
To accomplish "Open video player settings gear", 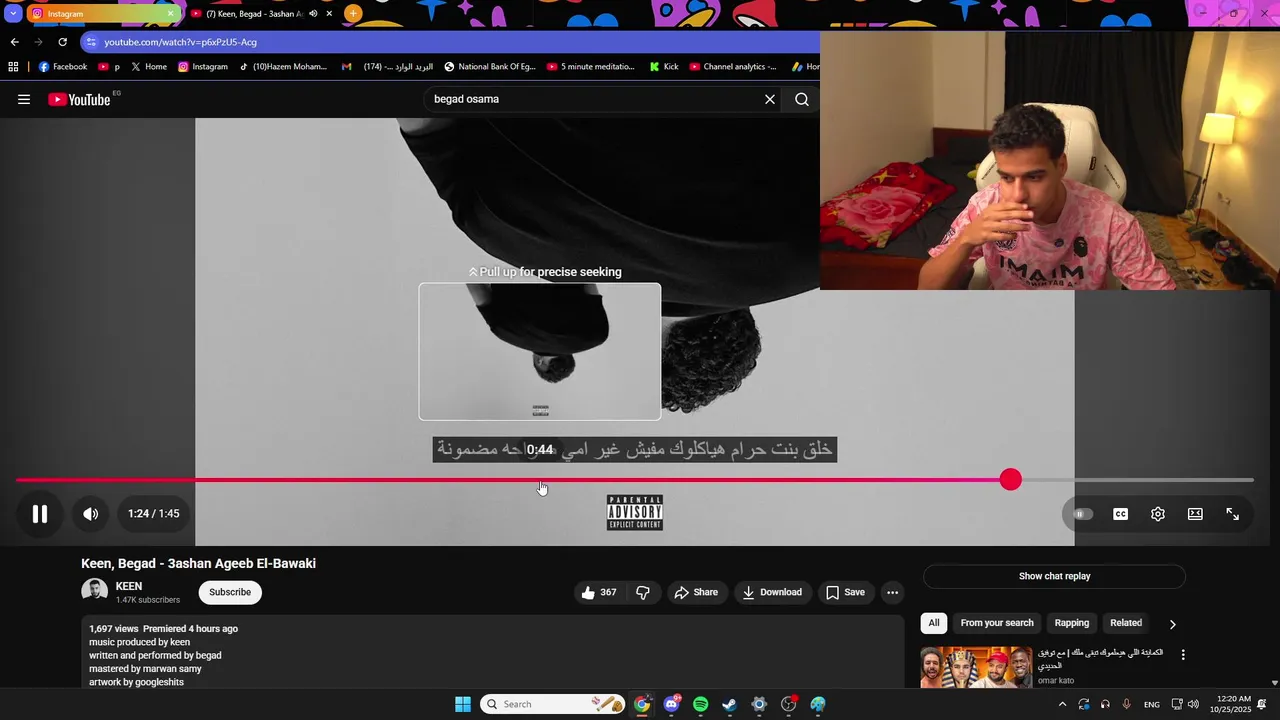I will point(1158,514).
